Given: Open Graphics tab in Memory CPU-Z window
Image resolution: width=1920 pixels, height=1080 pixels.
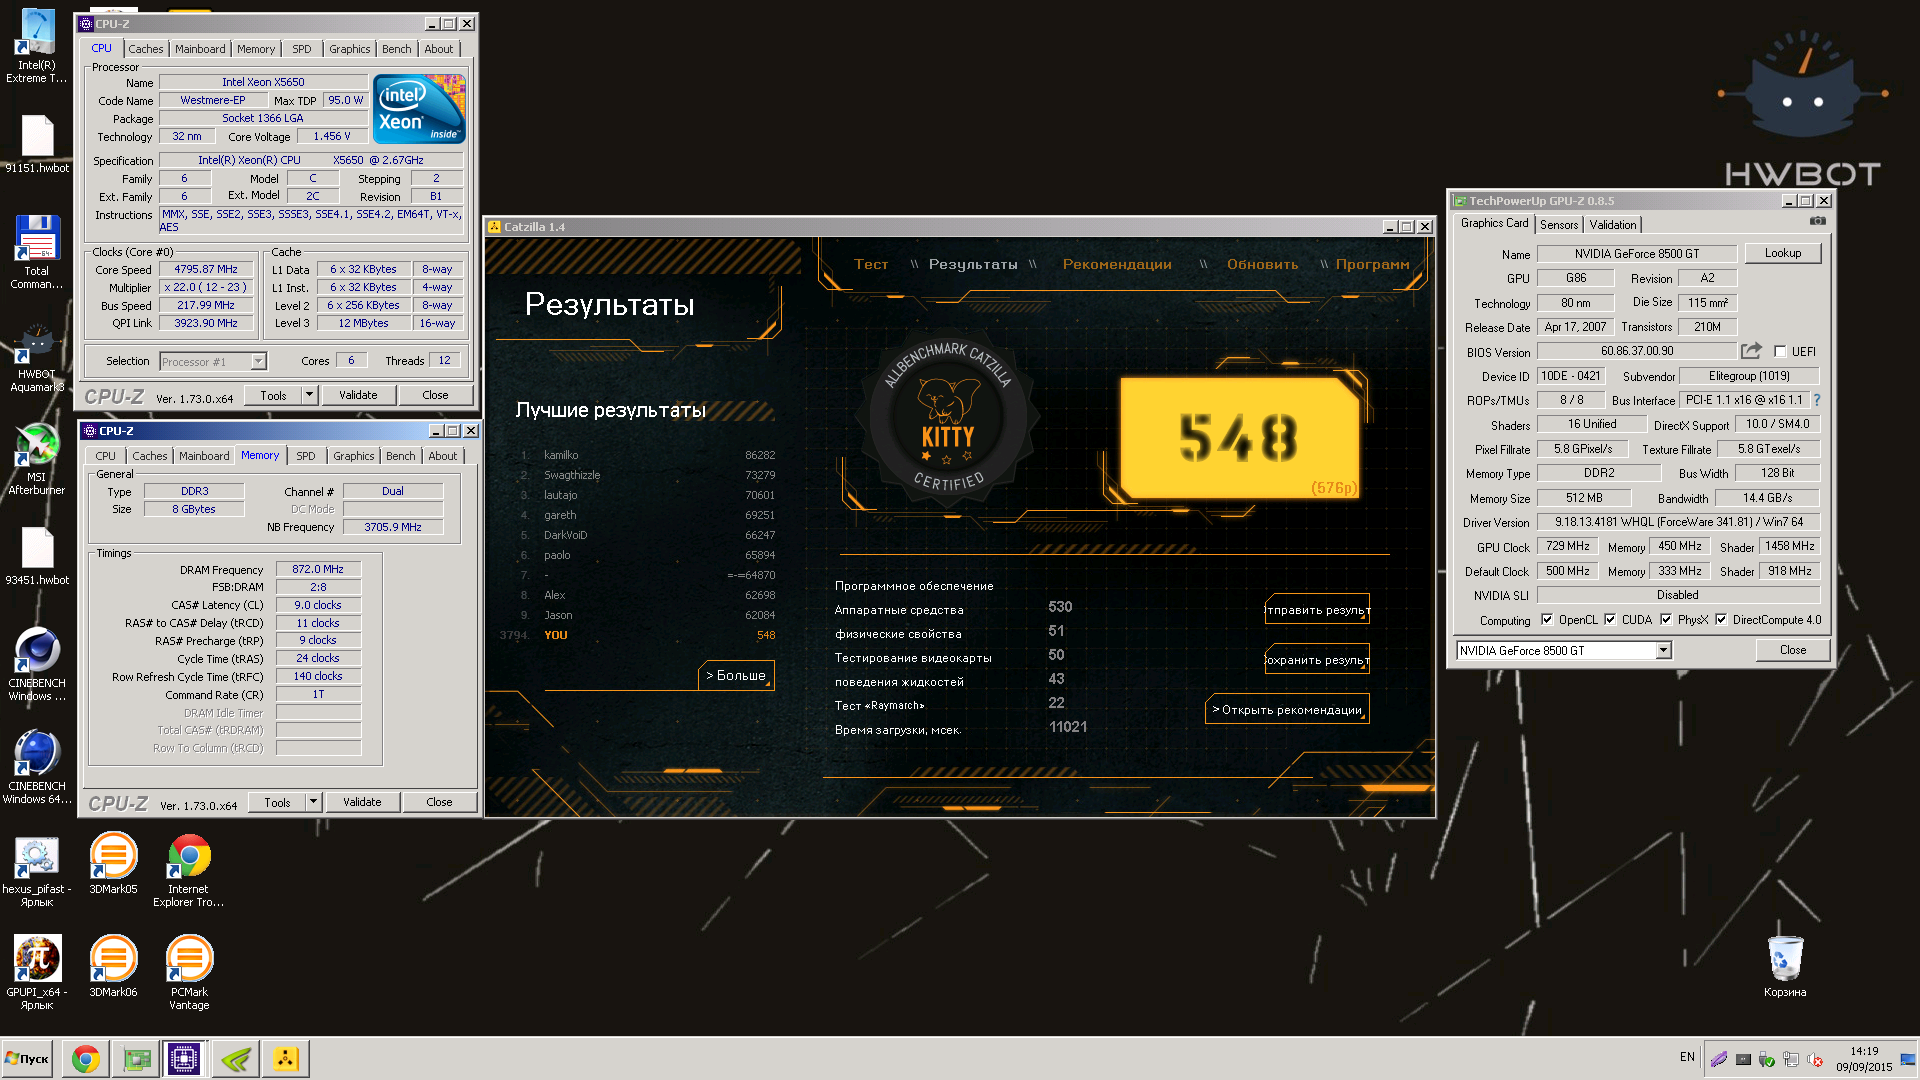Looking at the screenshot, I should pos(354,456).
